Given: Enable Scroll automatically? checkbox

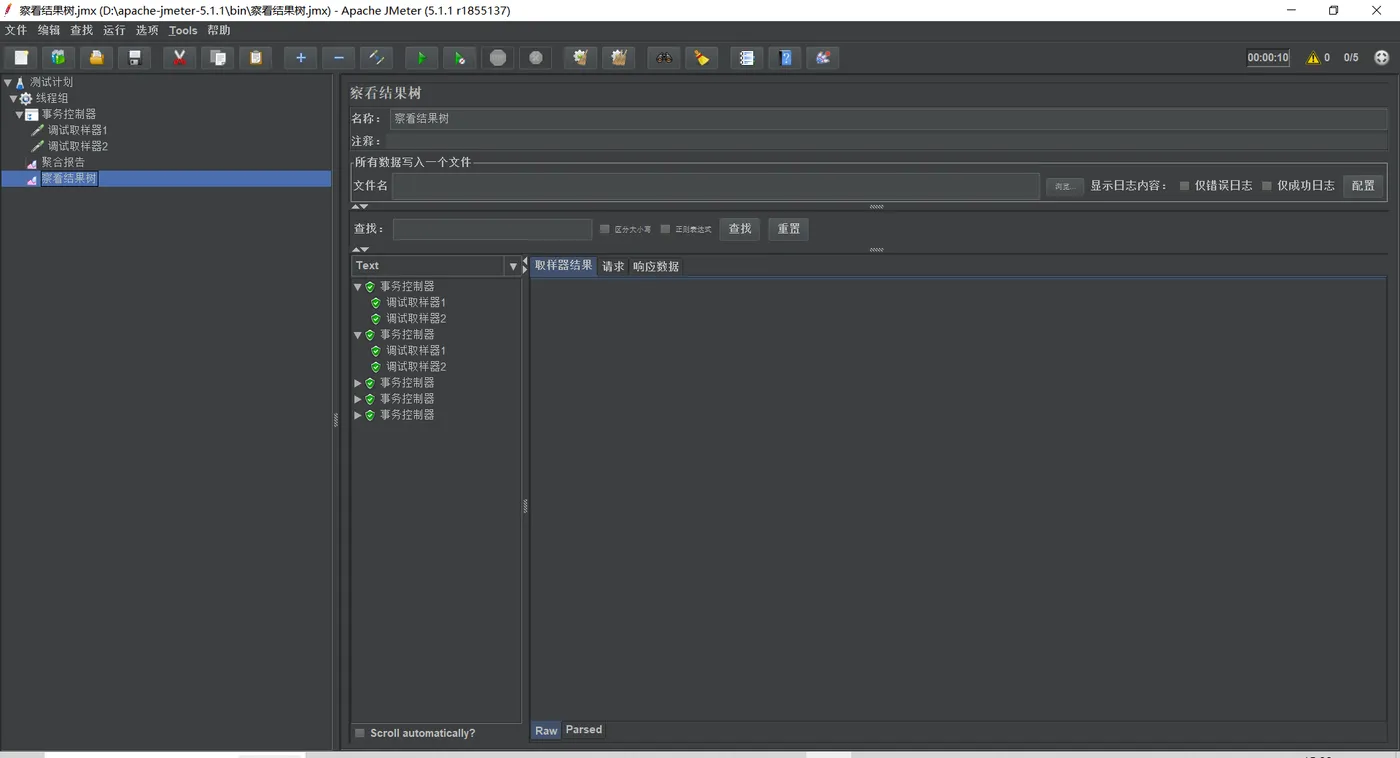Looking at the screenshot, I should tap(360, 733).
